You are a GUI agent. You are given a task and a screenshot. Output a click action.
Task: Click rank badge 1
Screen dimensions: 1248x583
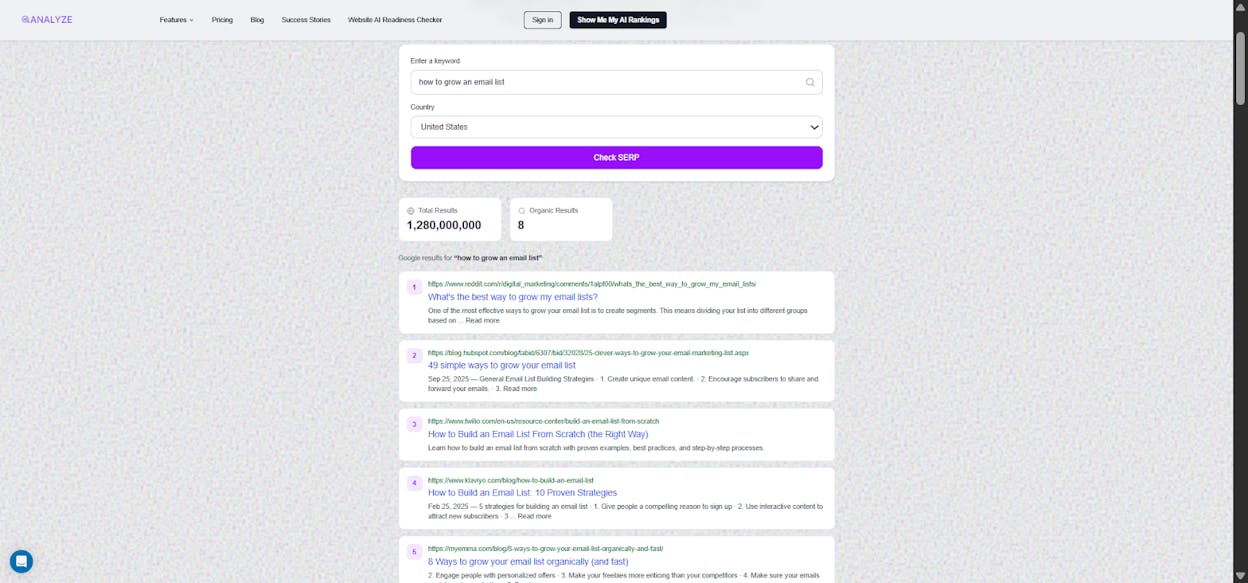click(414, 287)
